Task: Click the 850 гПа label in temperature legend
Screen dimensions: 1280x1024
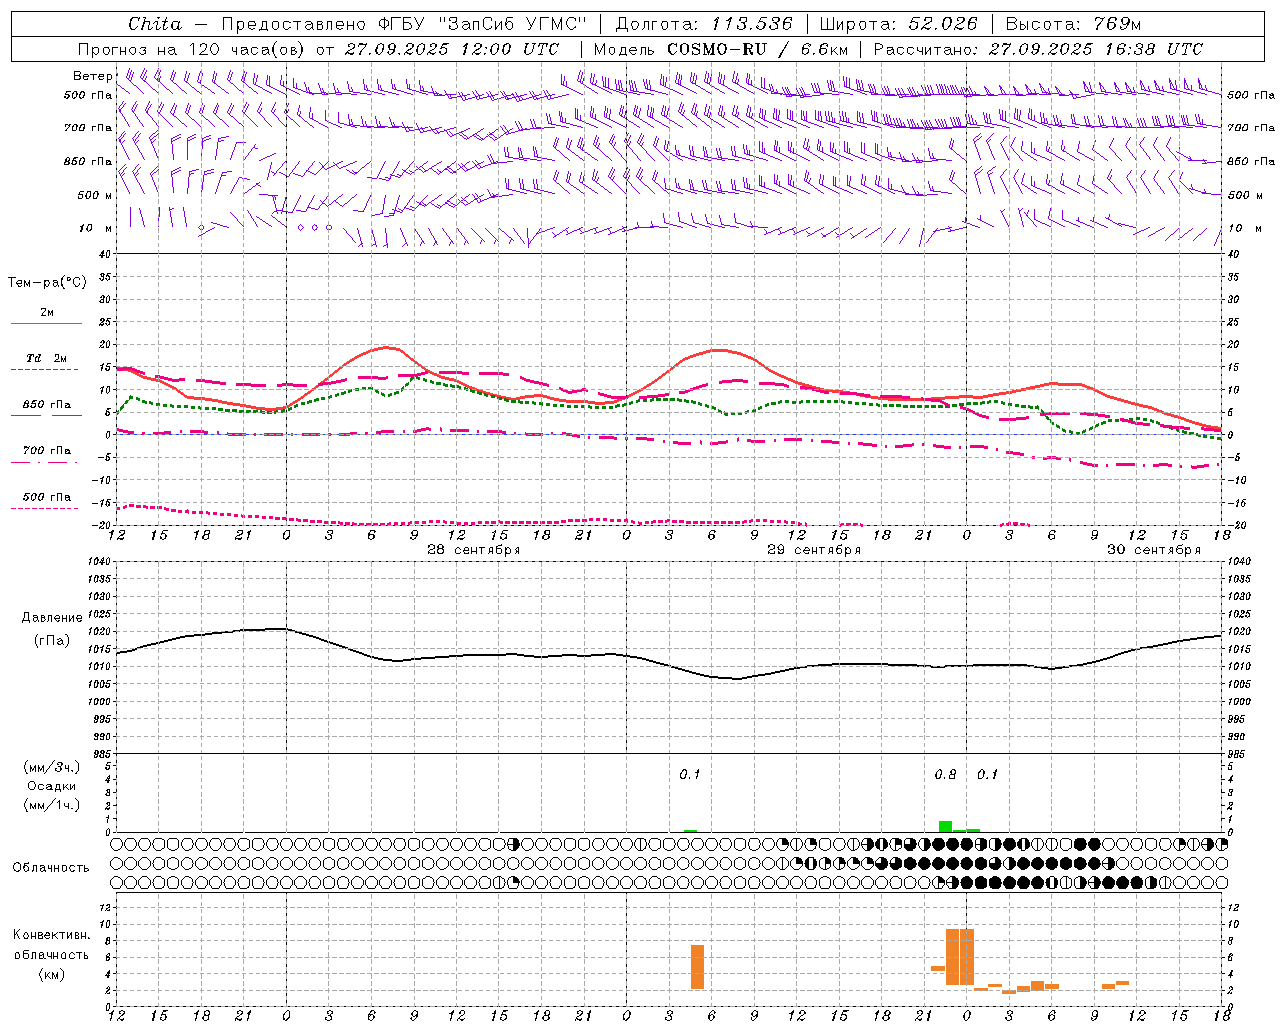Action: click(46, 405)
